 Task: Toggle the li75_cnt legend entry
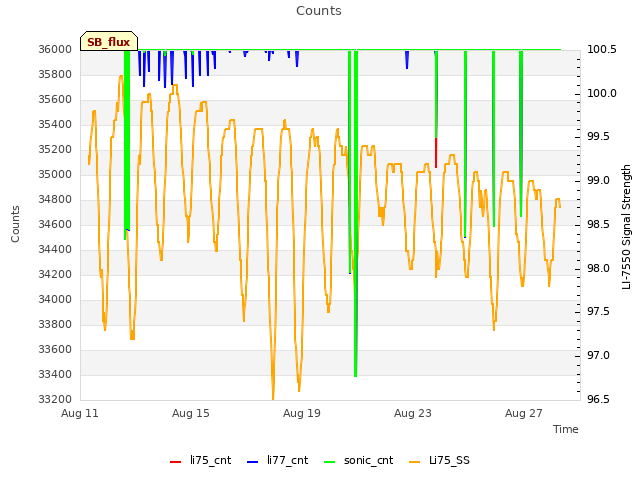[x=200, y=460]
